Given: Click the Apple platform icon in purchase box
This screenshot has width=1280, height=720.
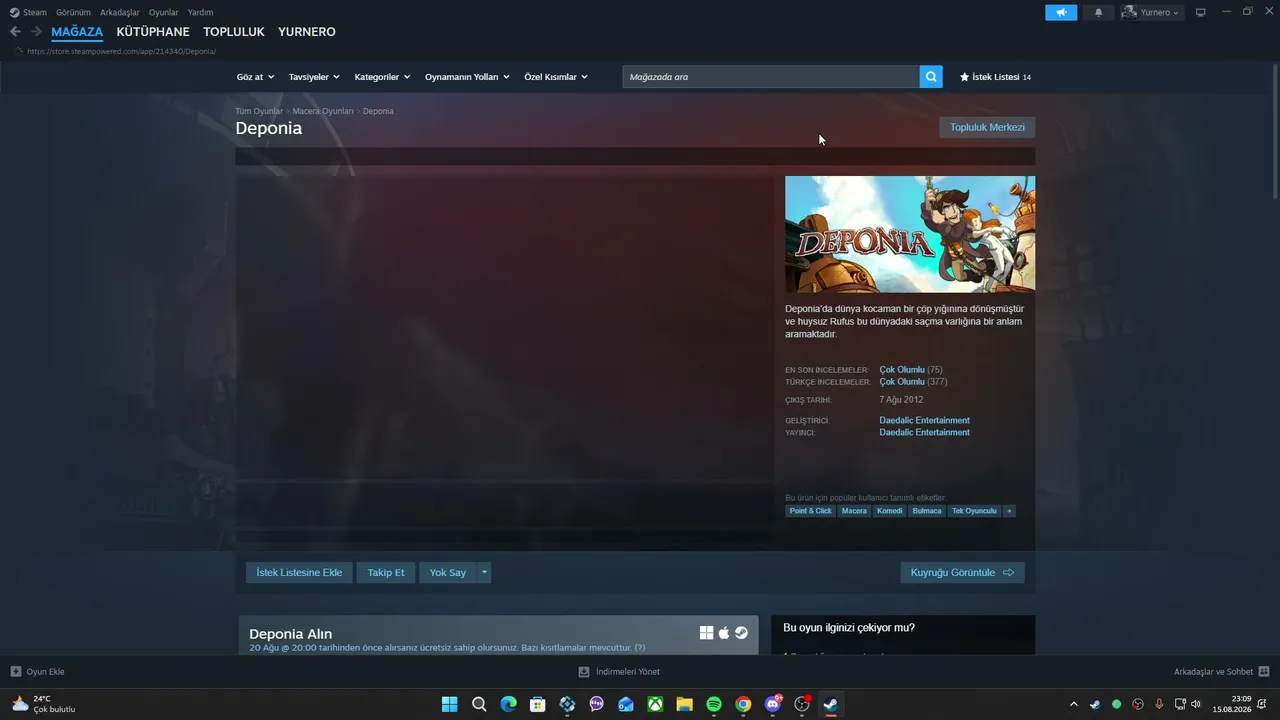Looking at the screenshot, I should pos(724,633).
